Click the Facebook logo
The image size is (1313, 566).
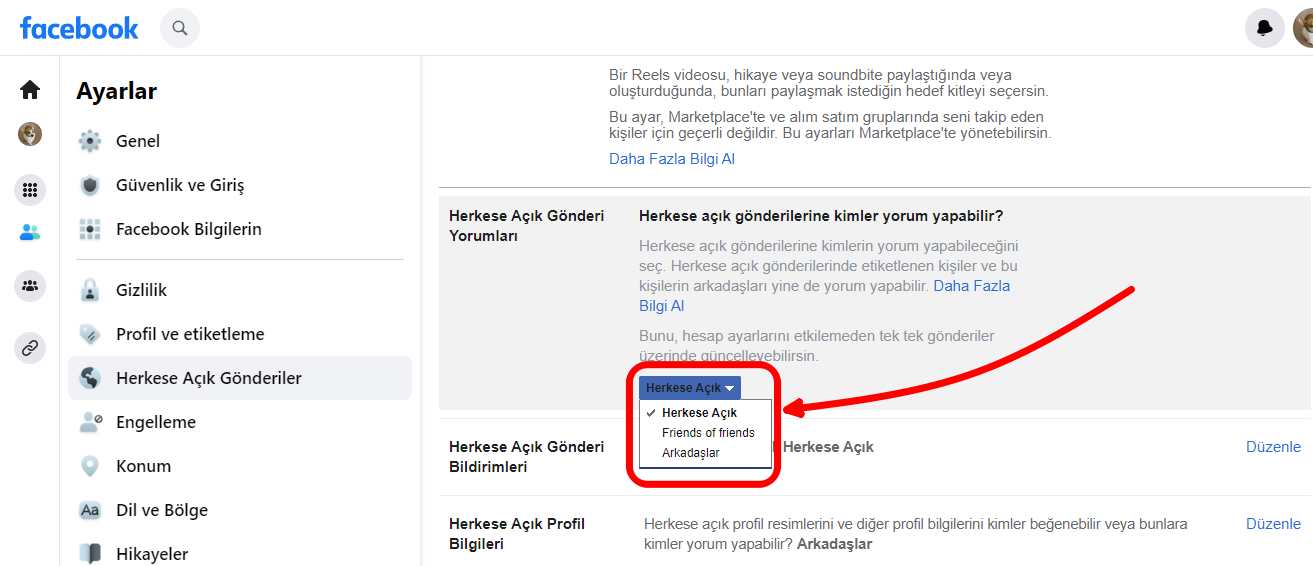[x=79, y=28]
